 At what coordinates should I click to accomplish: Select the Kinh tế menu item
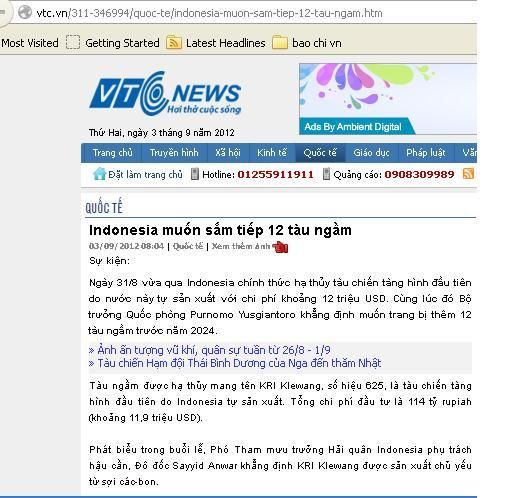pyautogui.click(x=272, y=153)
